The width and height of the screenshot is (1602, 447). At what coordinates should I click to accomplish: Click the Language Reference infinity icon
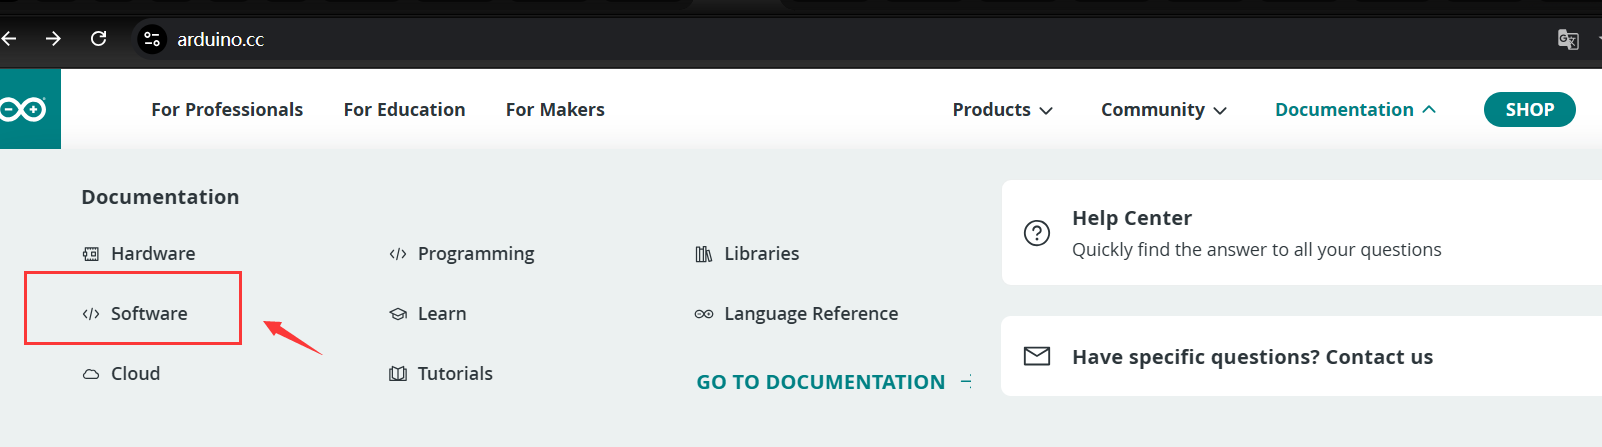tap(704, 314)
